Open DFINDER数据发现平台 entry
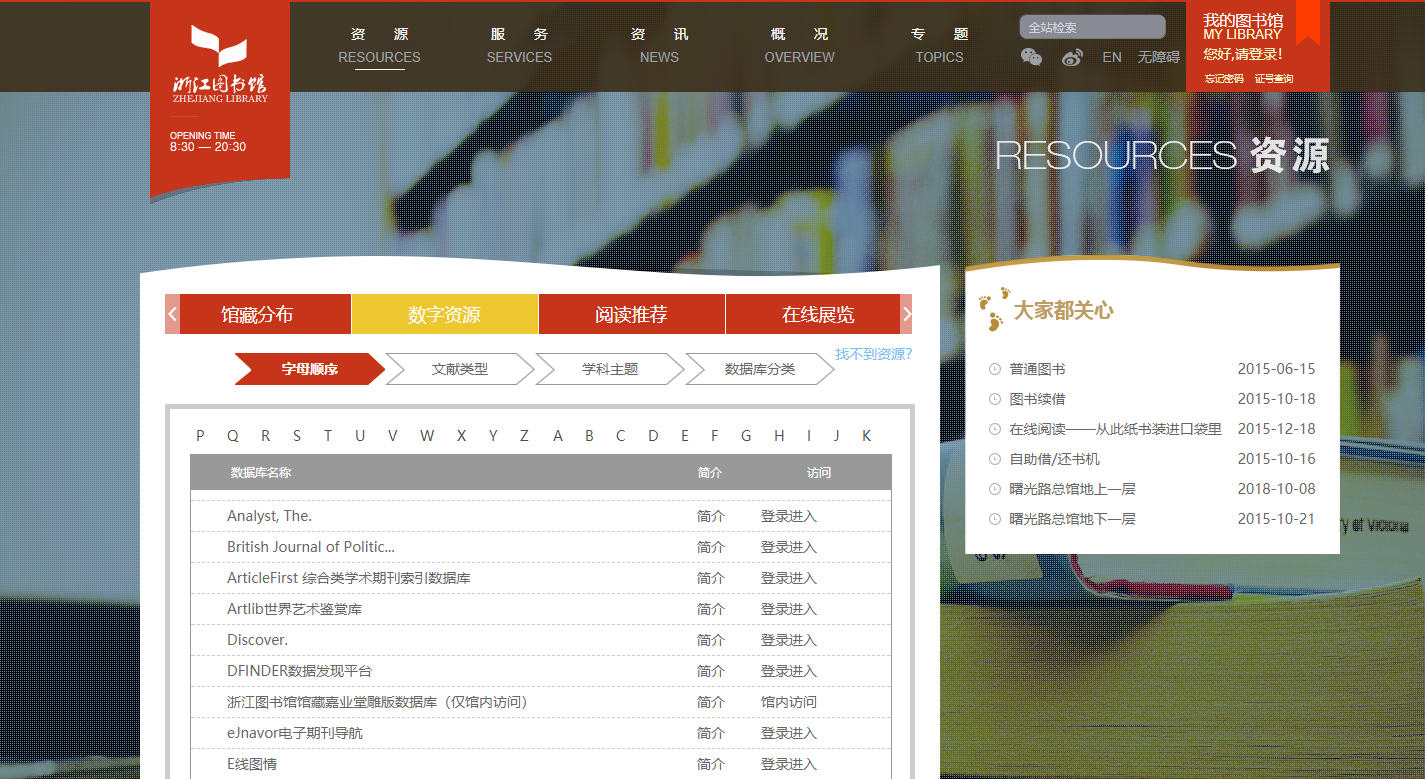This screenshot has width=1425, height=779. pos(299,671)
